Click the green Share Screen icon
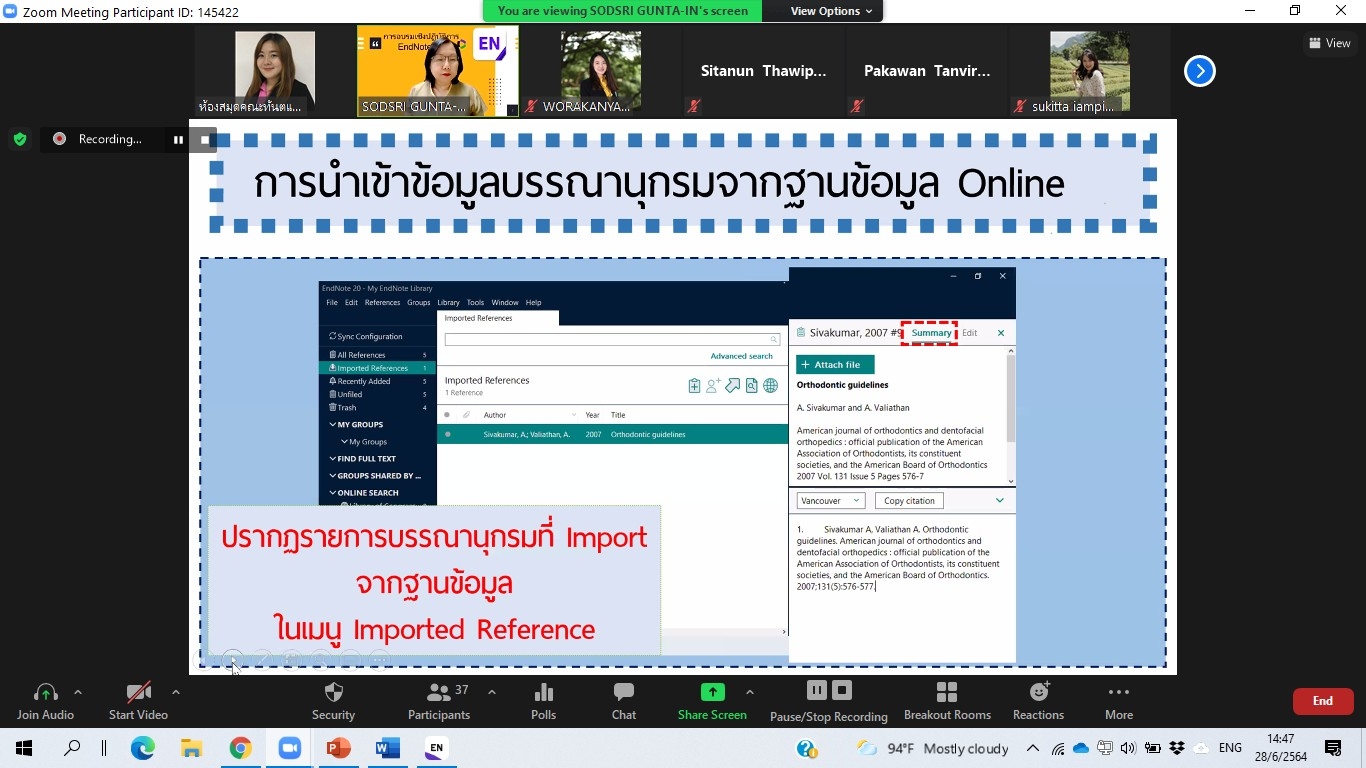The width and height of the screenshot is (1366, 768). click(712, 692)
